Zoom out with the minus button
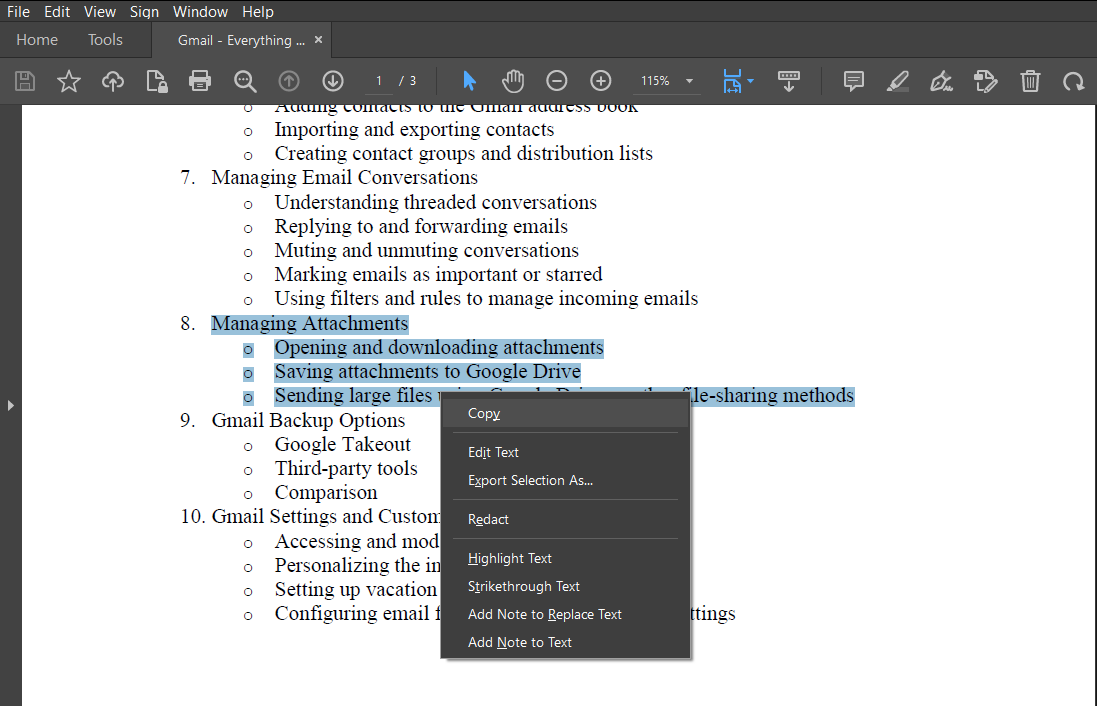This screenshot has height=706, width=1097. coord(557,81)
